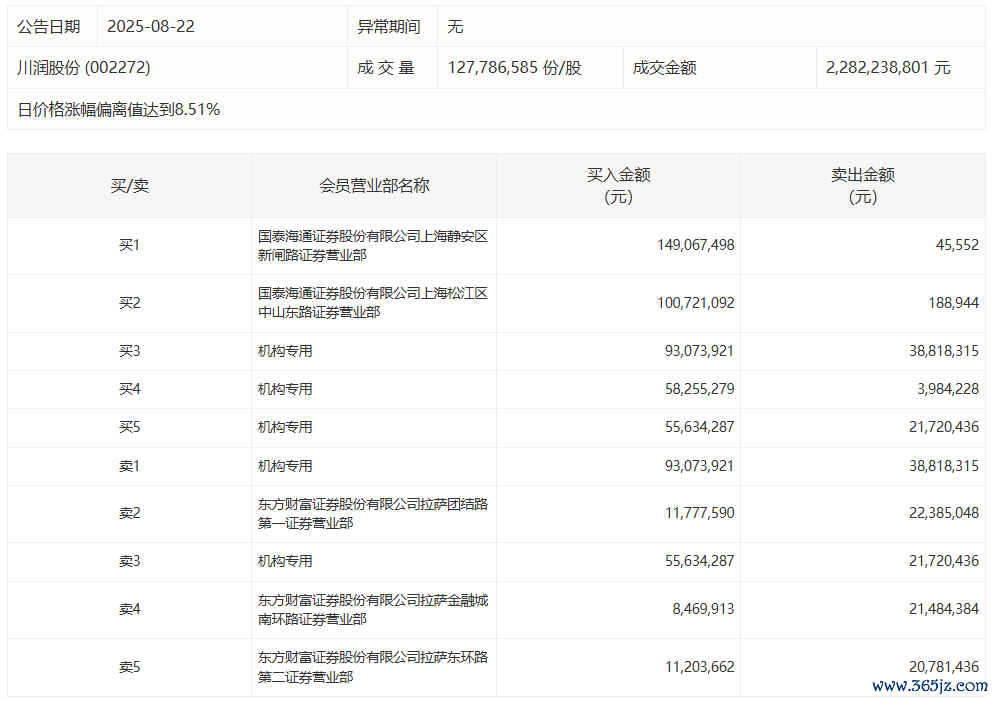
Task: Select the 卖5 row label
Action: [129, 667]
